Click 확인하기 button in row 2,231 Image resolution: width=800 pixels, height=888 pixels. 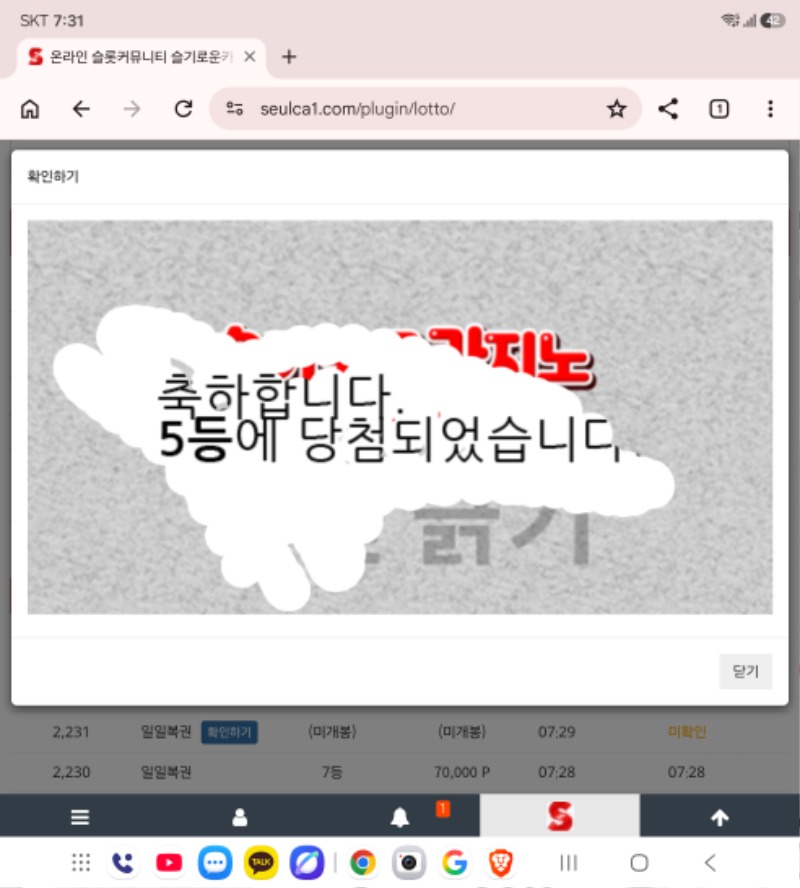click(229, 732)
